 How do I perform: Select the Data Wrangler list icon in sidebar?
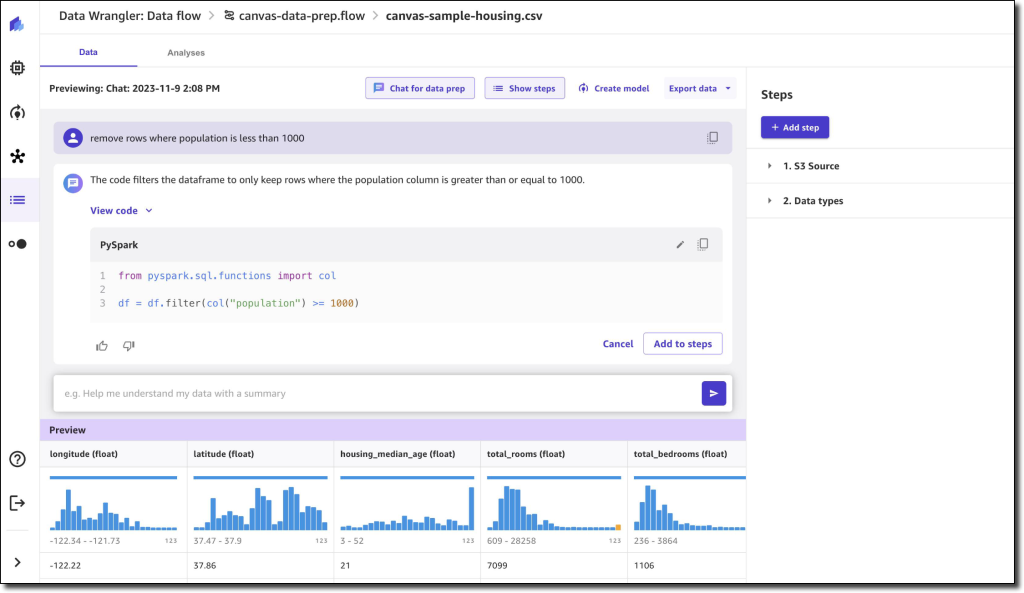pos(16,199)
